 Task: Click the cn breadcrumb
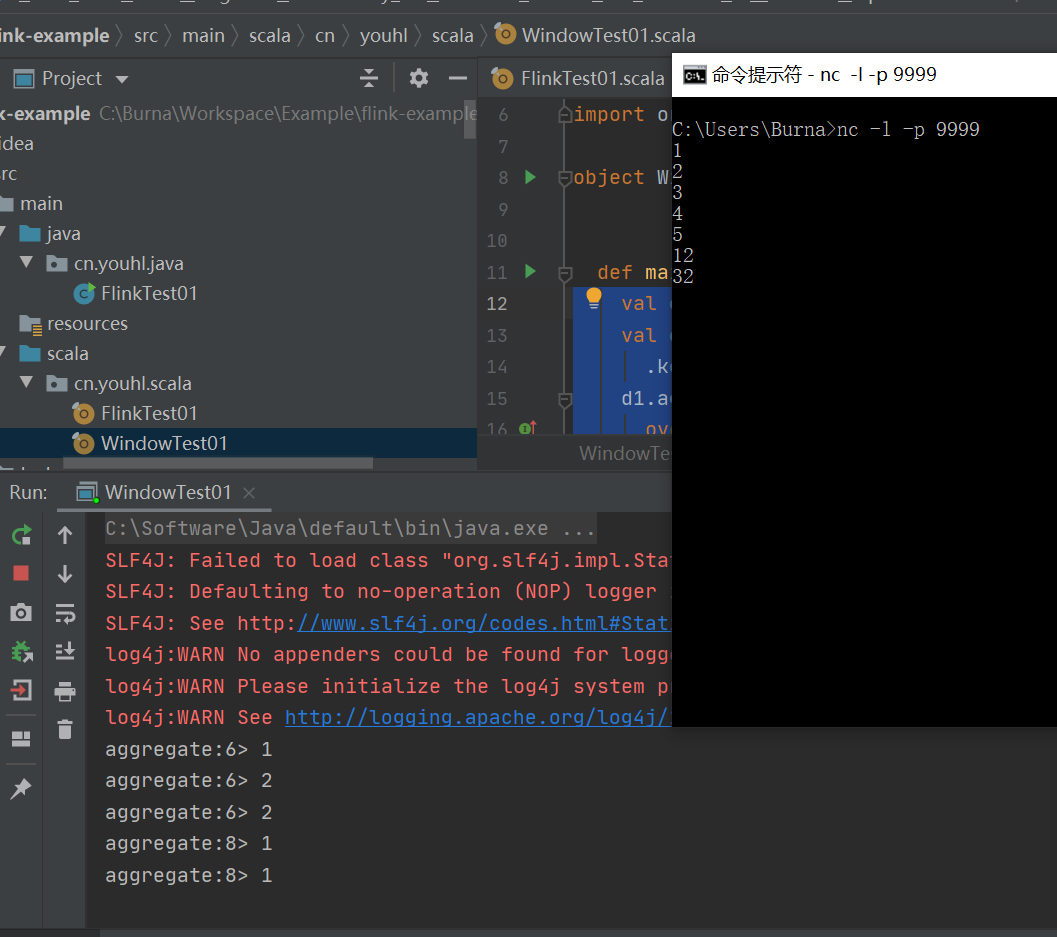[325, 35]
